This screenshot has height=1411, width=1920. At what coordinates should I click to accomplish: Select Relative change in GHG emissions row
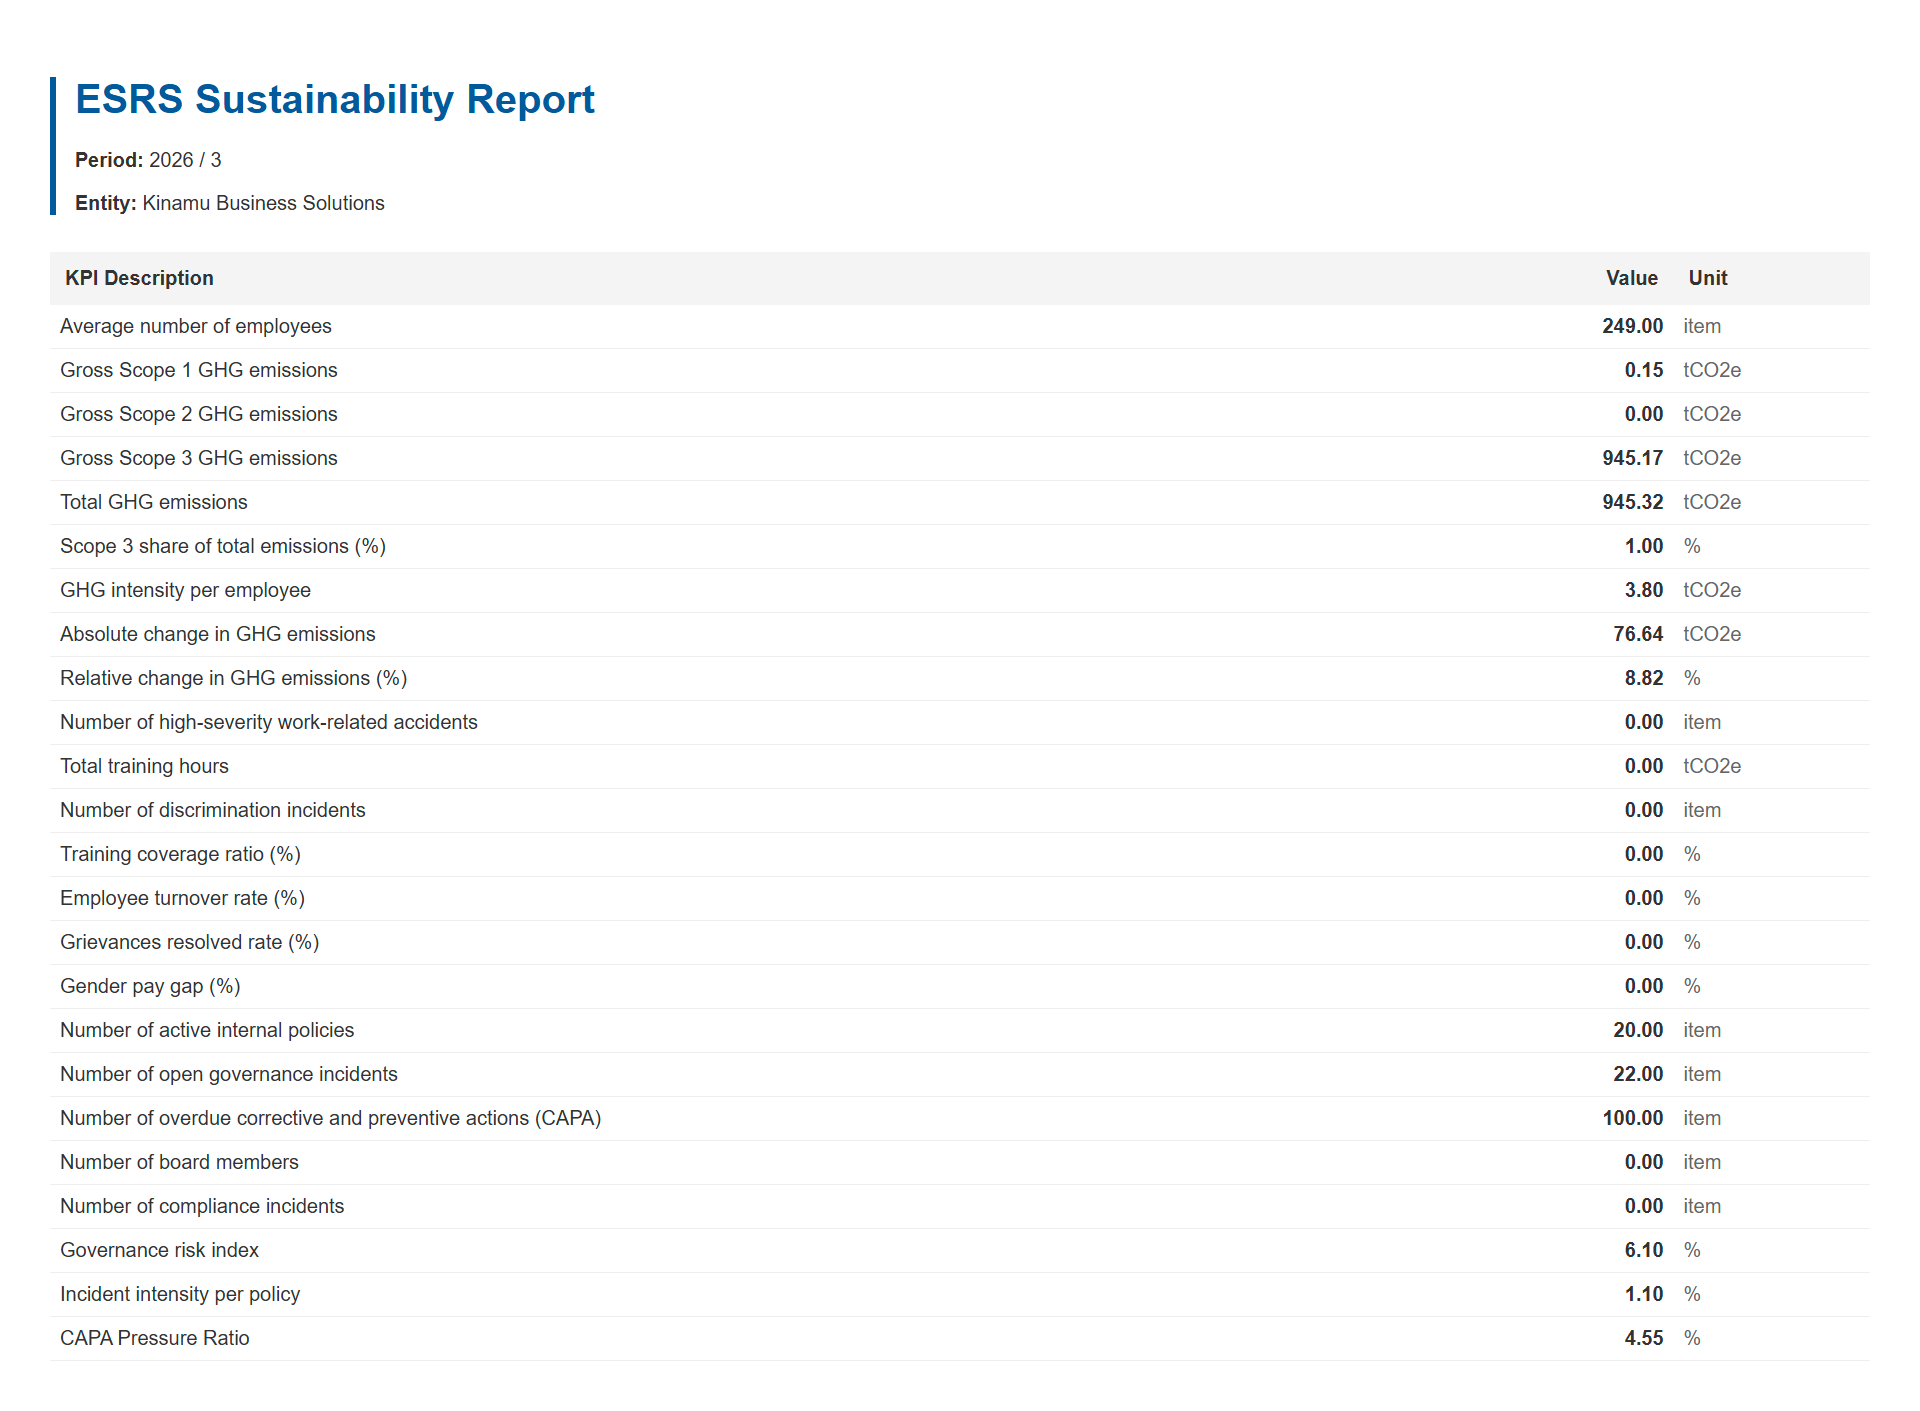tap(960, 678)
